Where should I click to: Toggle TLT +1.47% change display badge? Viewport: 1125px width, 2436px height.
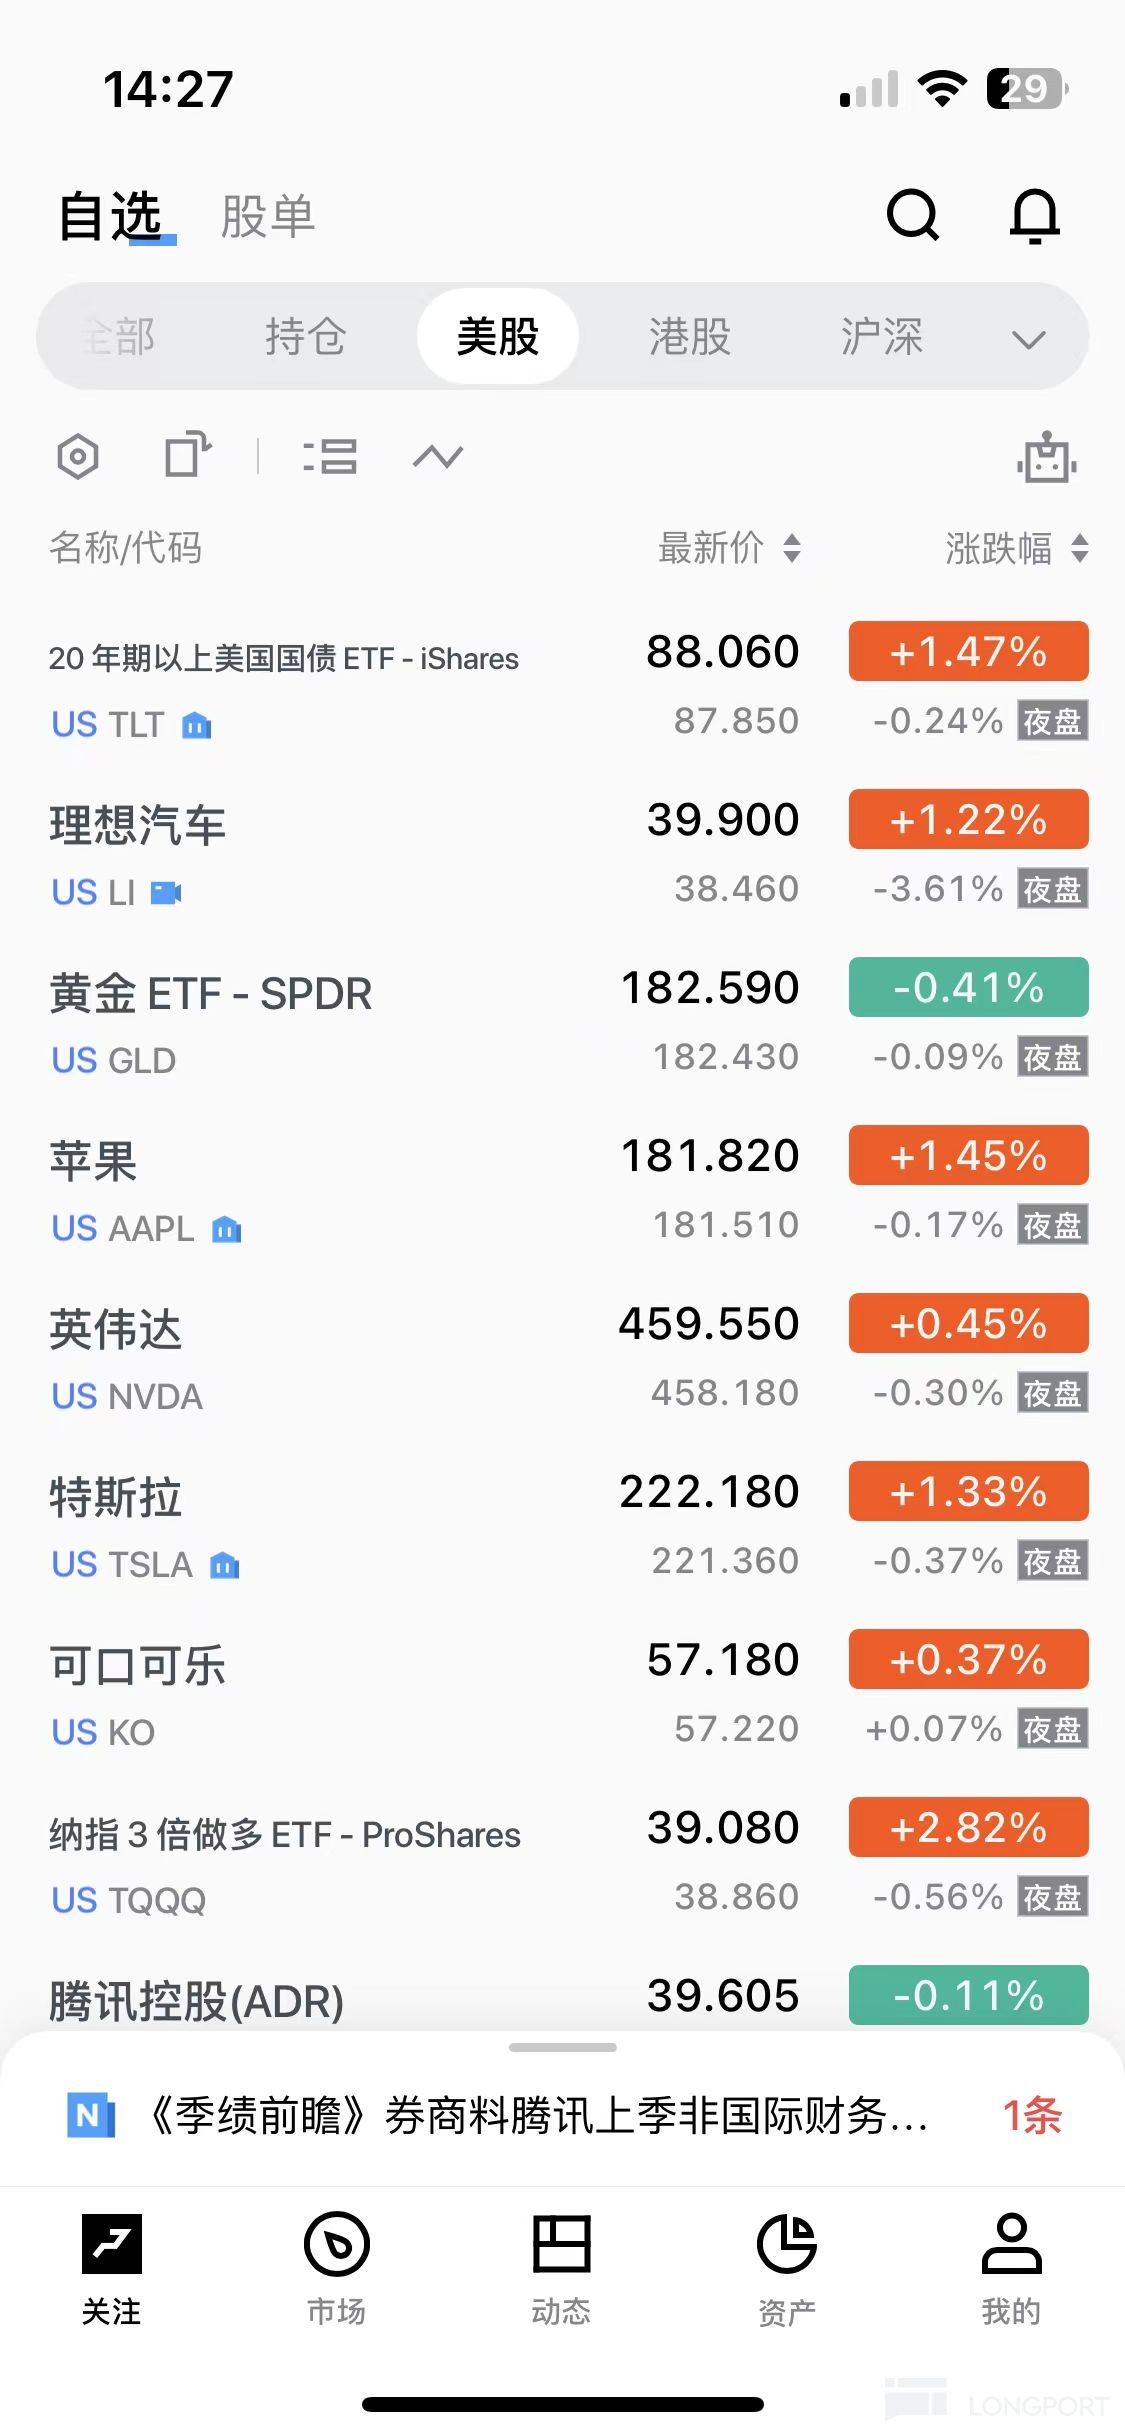[x=968, y=652]
